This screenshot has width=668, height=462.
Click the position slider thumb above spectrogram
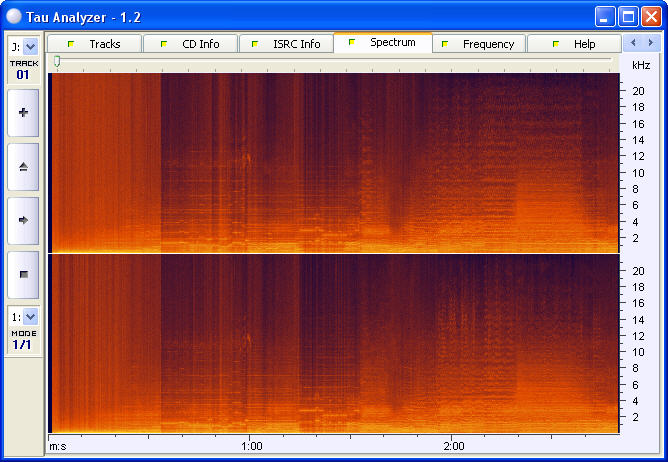tap(57, 62)
